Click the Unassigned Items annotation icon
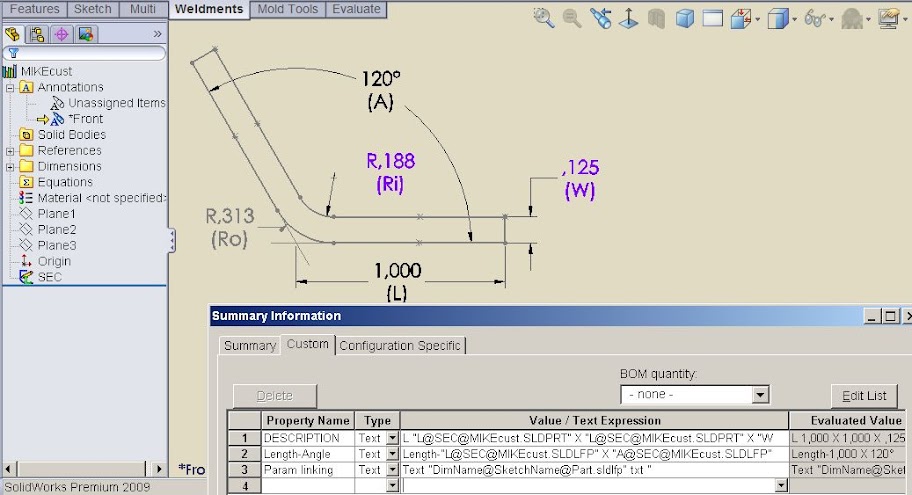 (57, 103)
